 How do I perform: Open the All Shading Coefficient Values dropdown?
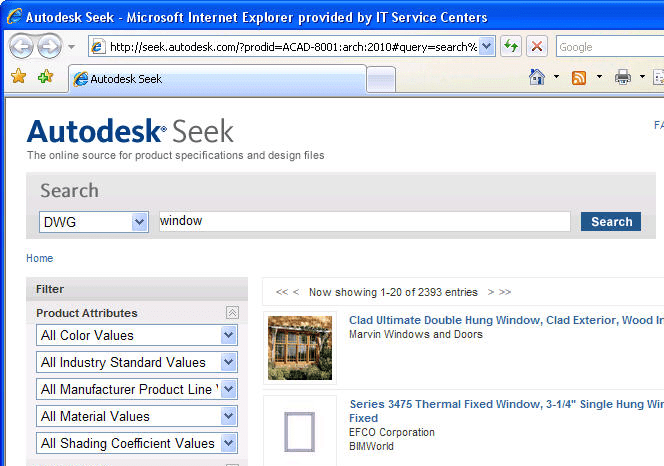[137, 443]
